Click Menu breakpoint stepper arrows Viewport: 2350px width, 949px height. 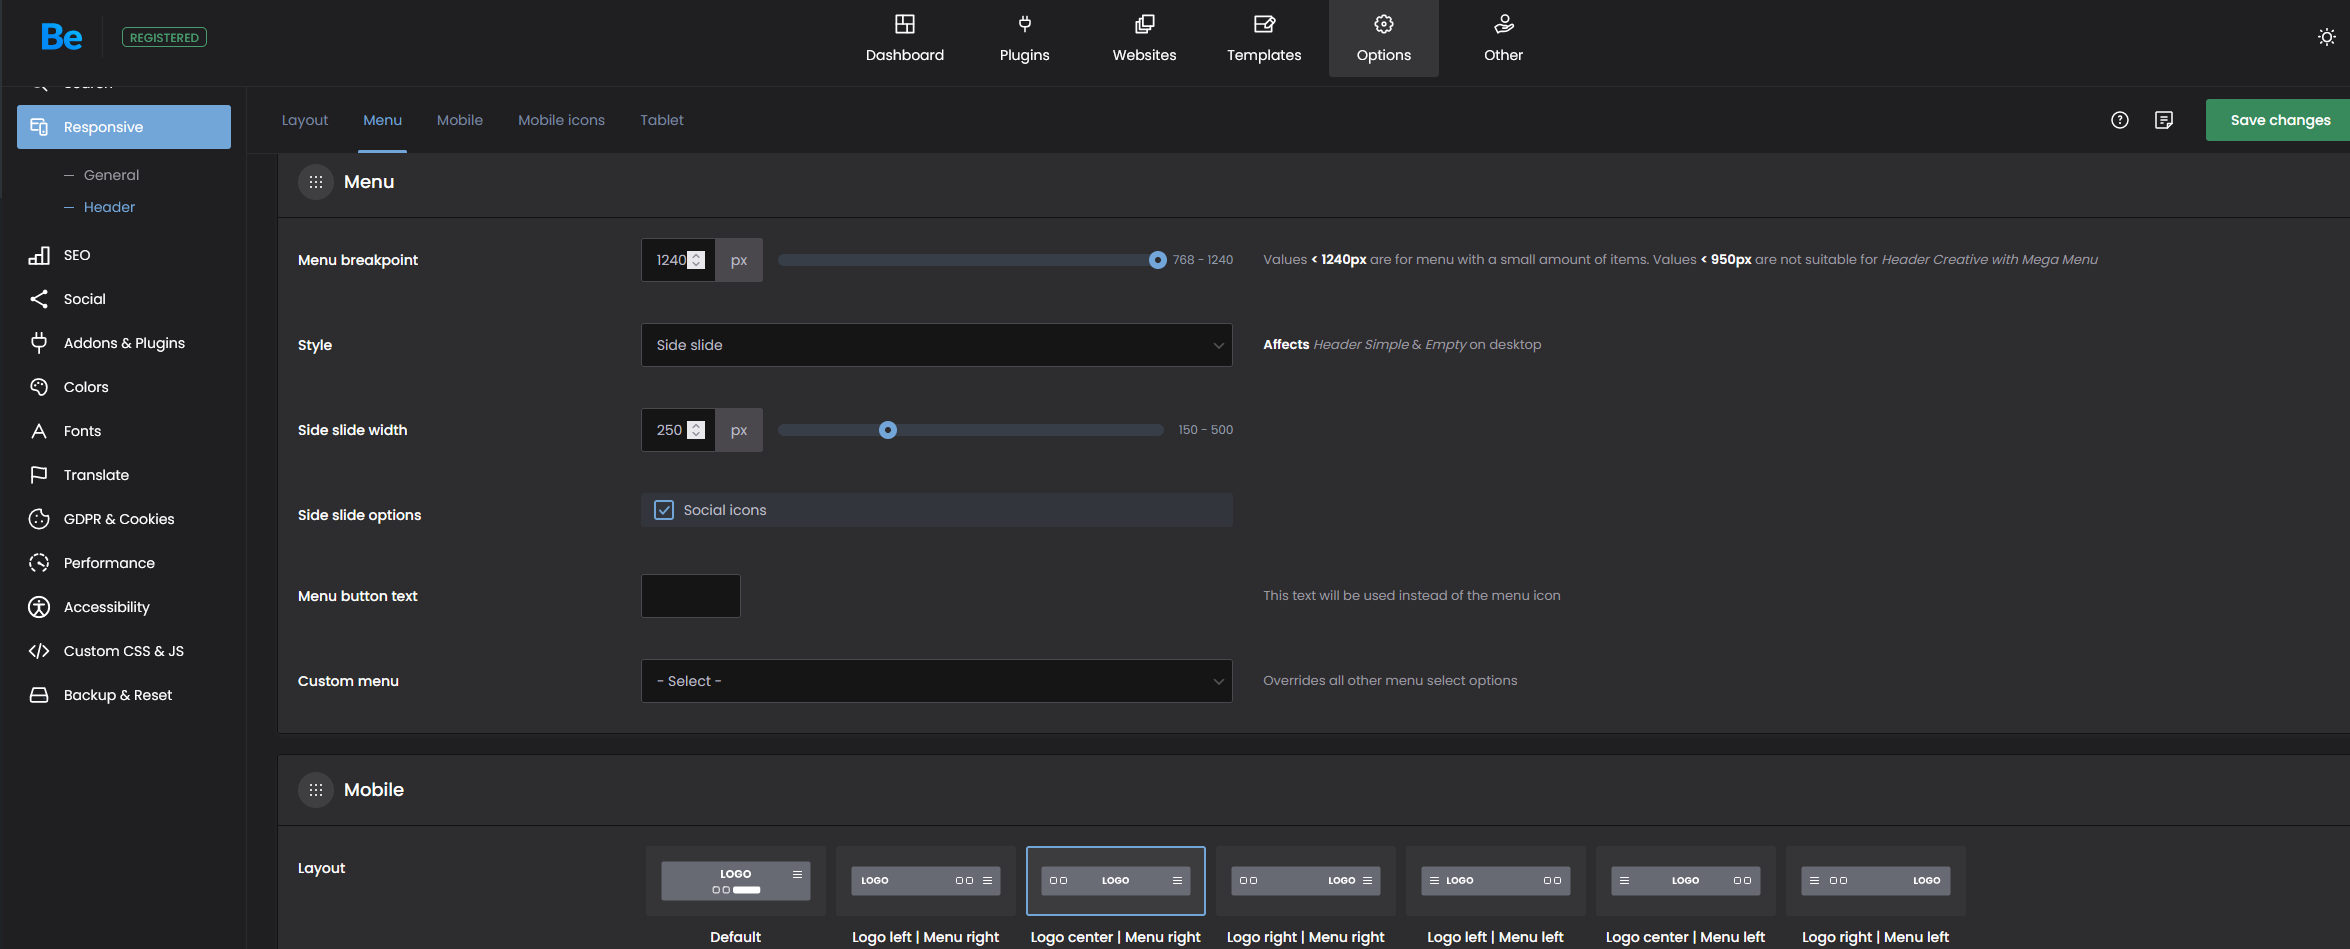[697, 260]
